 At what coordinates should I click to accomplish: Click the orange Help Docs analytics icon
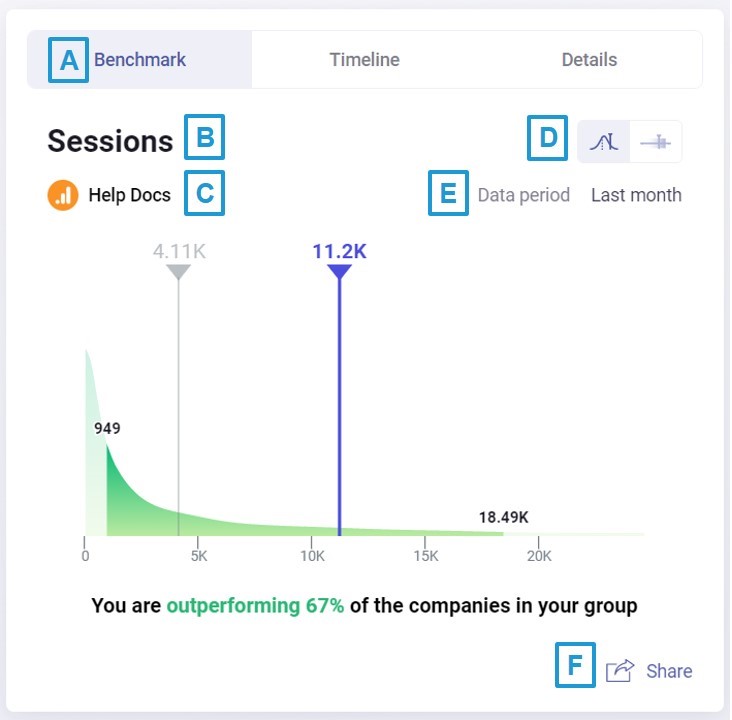click(x=63, y=195)
